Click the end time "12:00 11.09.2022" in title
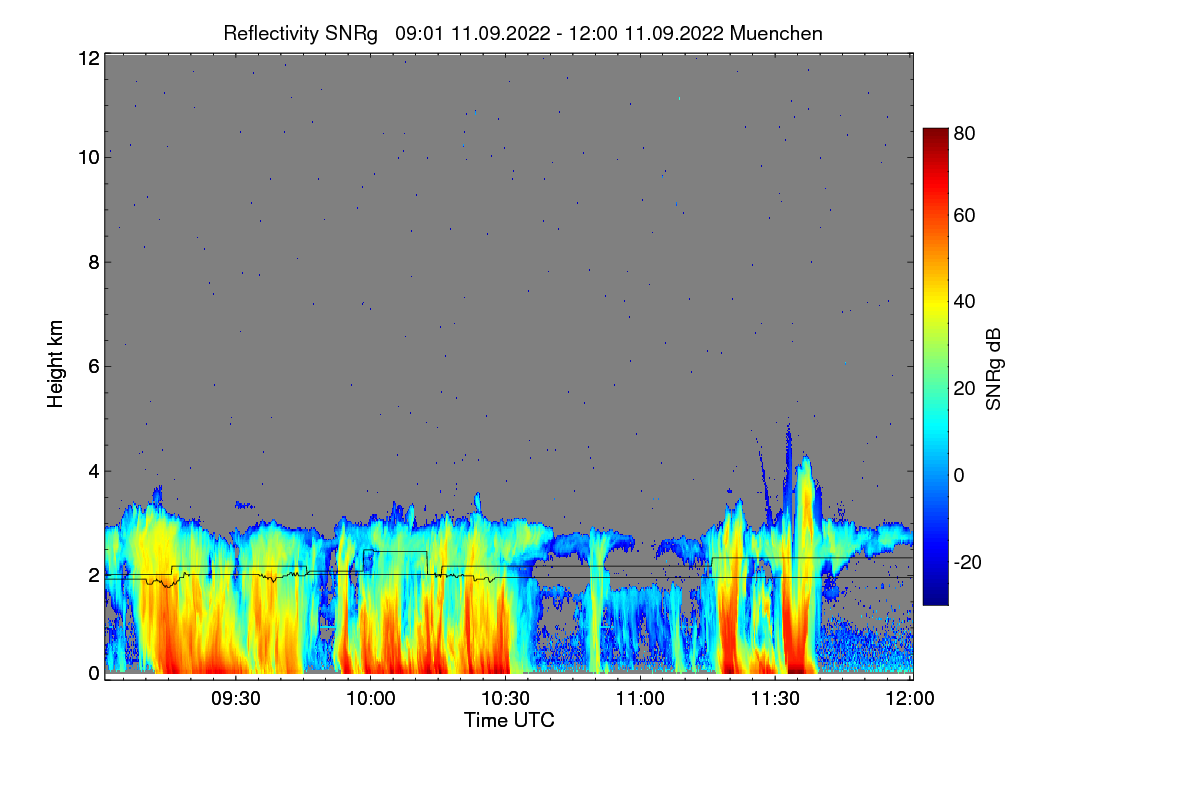The image size is (1200, 800). [645, 33]
